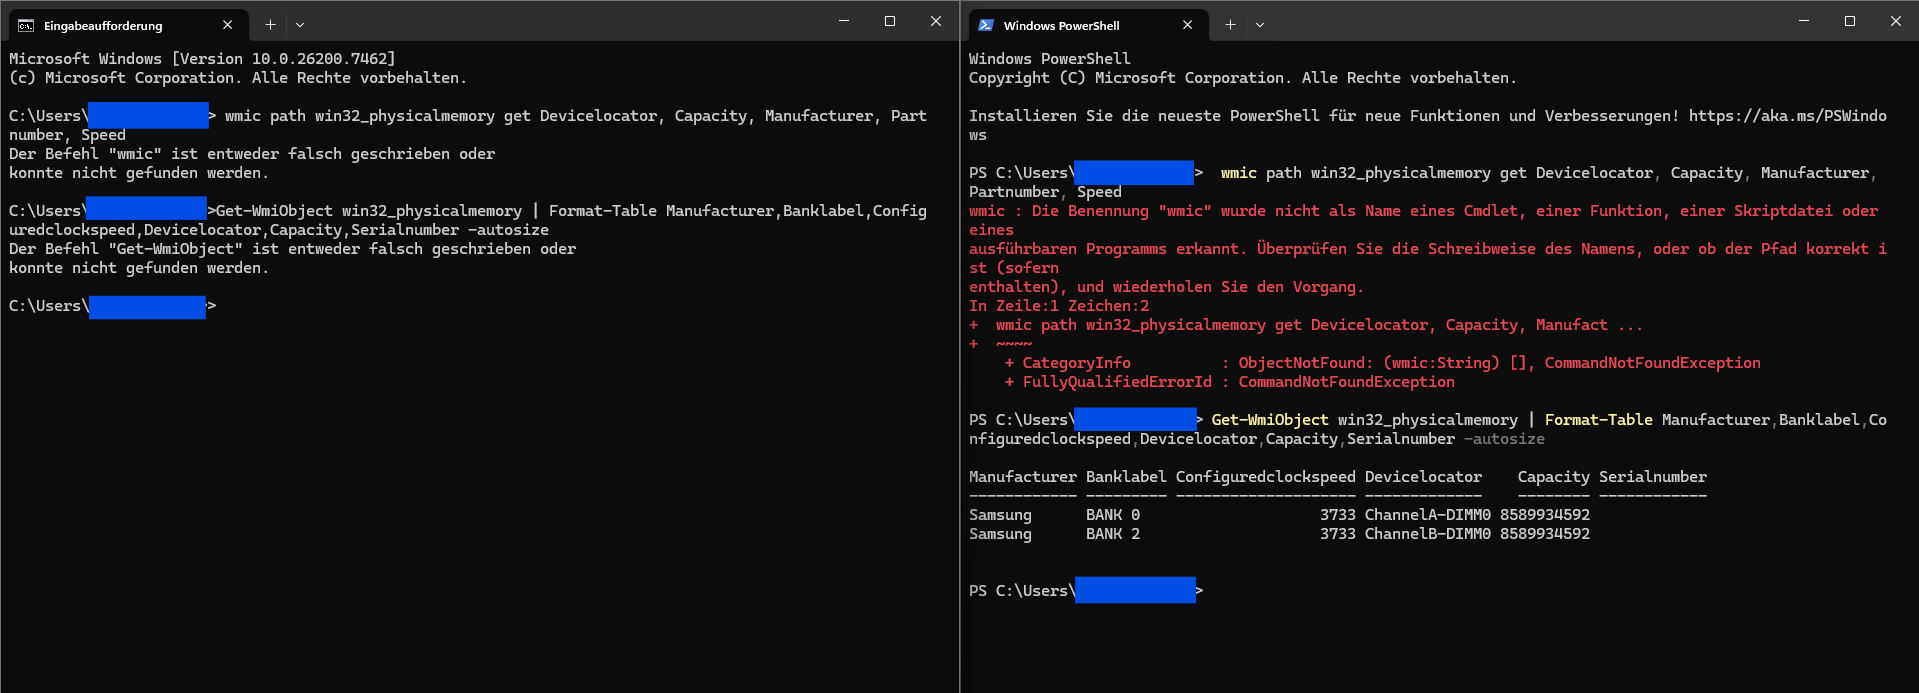The height and width of the screenshot is (693, 1919).
Task: Click the ChannelA-DIMM0 entry in the output
Action: tap(1427, 515)
